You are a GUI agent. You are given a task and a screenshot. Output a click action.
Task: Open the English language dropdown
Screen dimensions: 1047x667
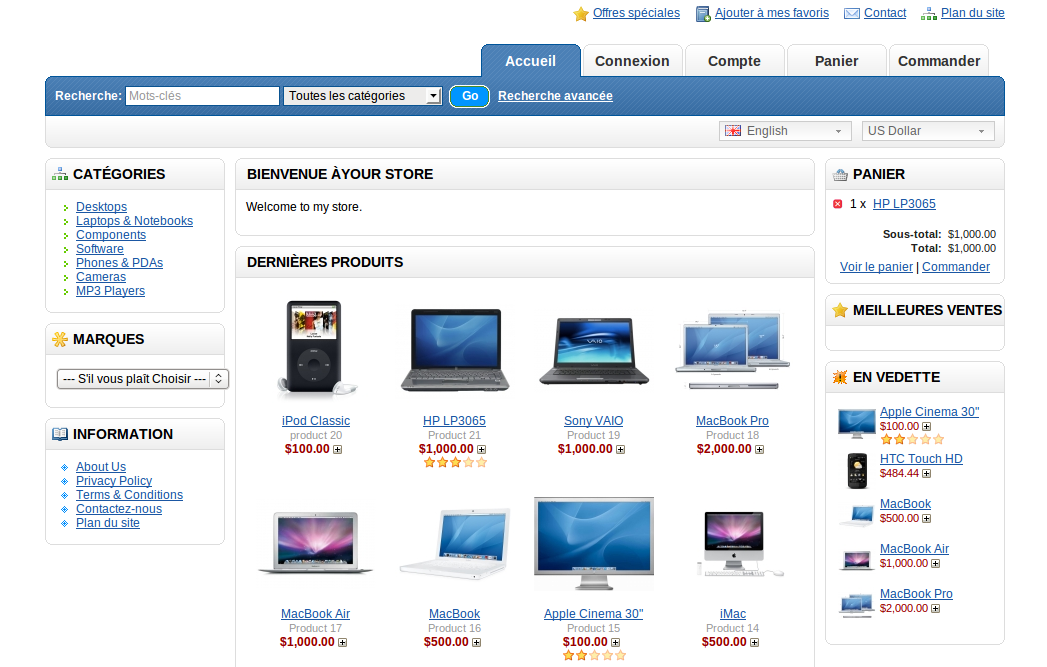point(785,131)
